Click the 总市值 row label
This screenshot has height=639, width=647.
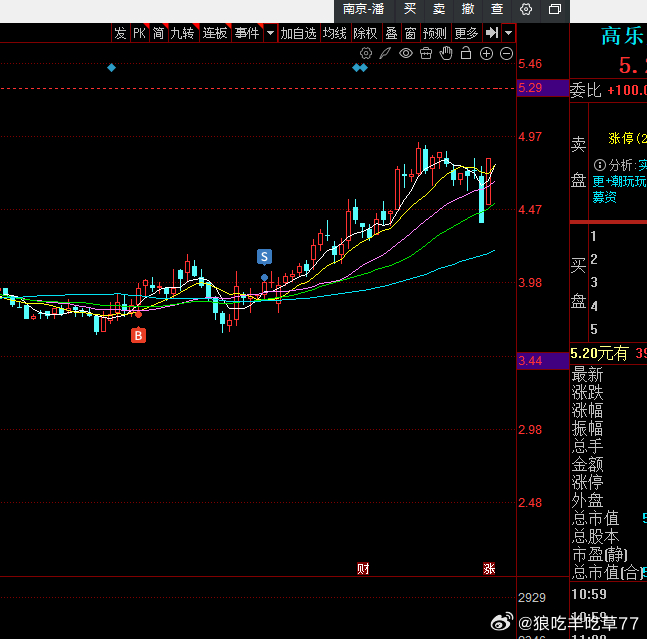pos(595,519)
